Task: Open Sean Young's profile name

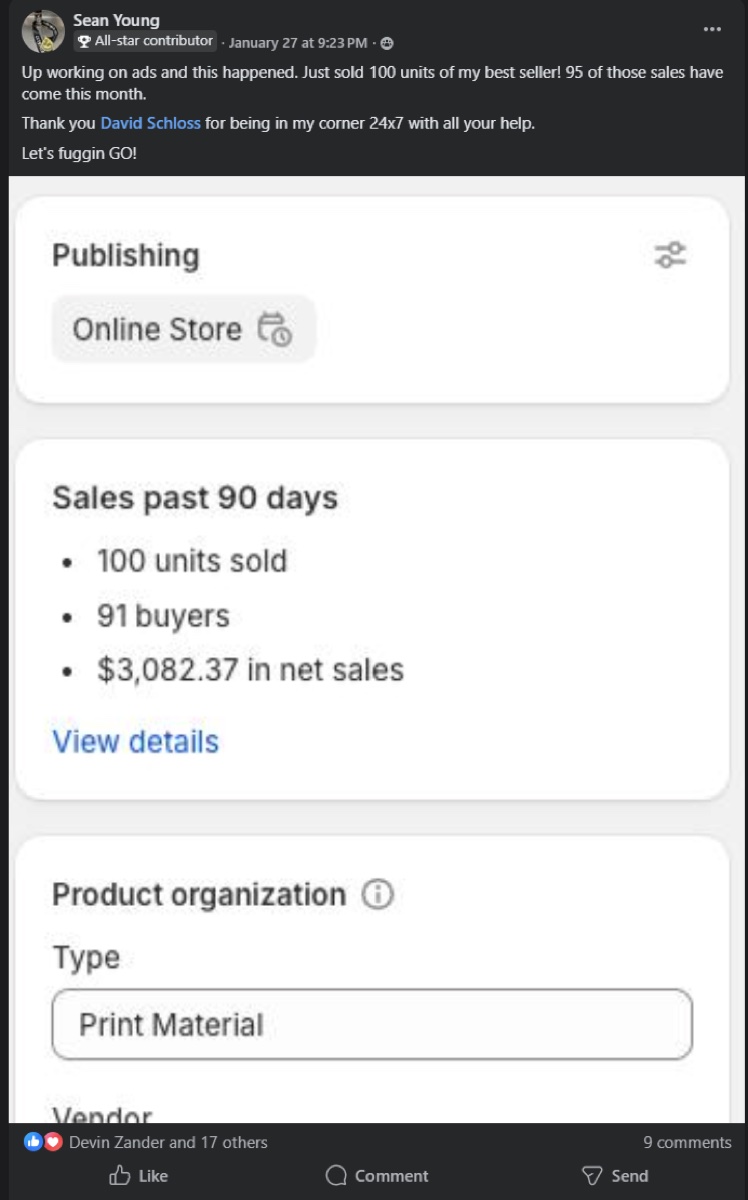Action: point(114,19)
